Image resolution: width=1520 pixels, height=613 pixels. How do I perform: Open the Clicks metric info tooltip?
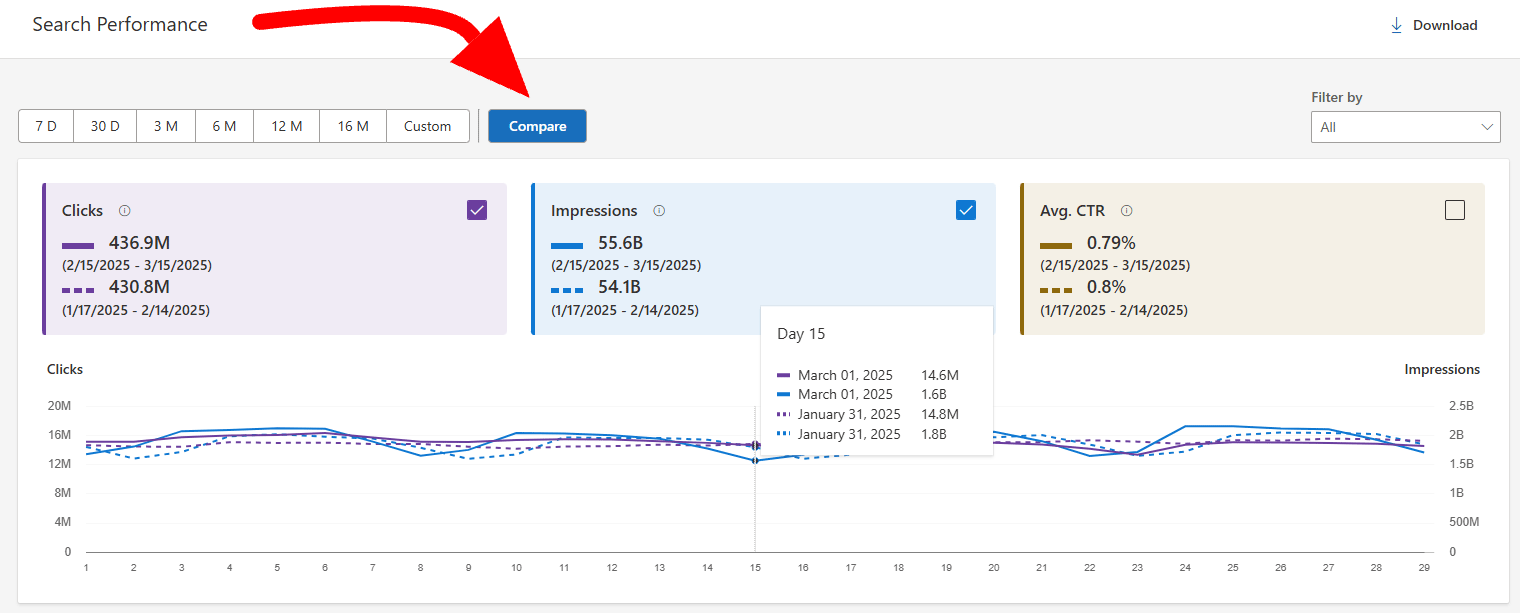pyautogui.click(x=124, y=210)
